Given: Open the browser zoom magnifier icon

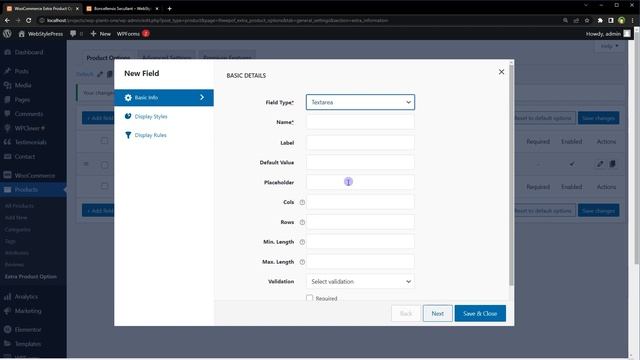Looking at the screenshot, I should (565, 20).
